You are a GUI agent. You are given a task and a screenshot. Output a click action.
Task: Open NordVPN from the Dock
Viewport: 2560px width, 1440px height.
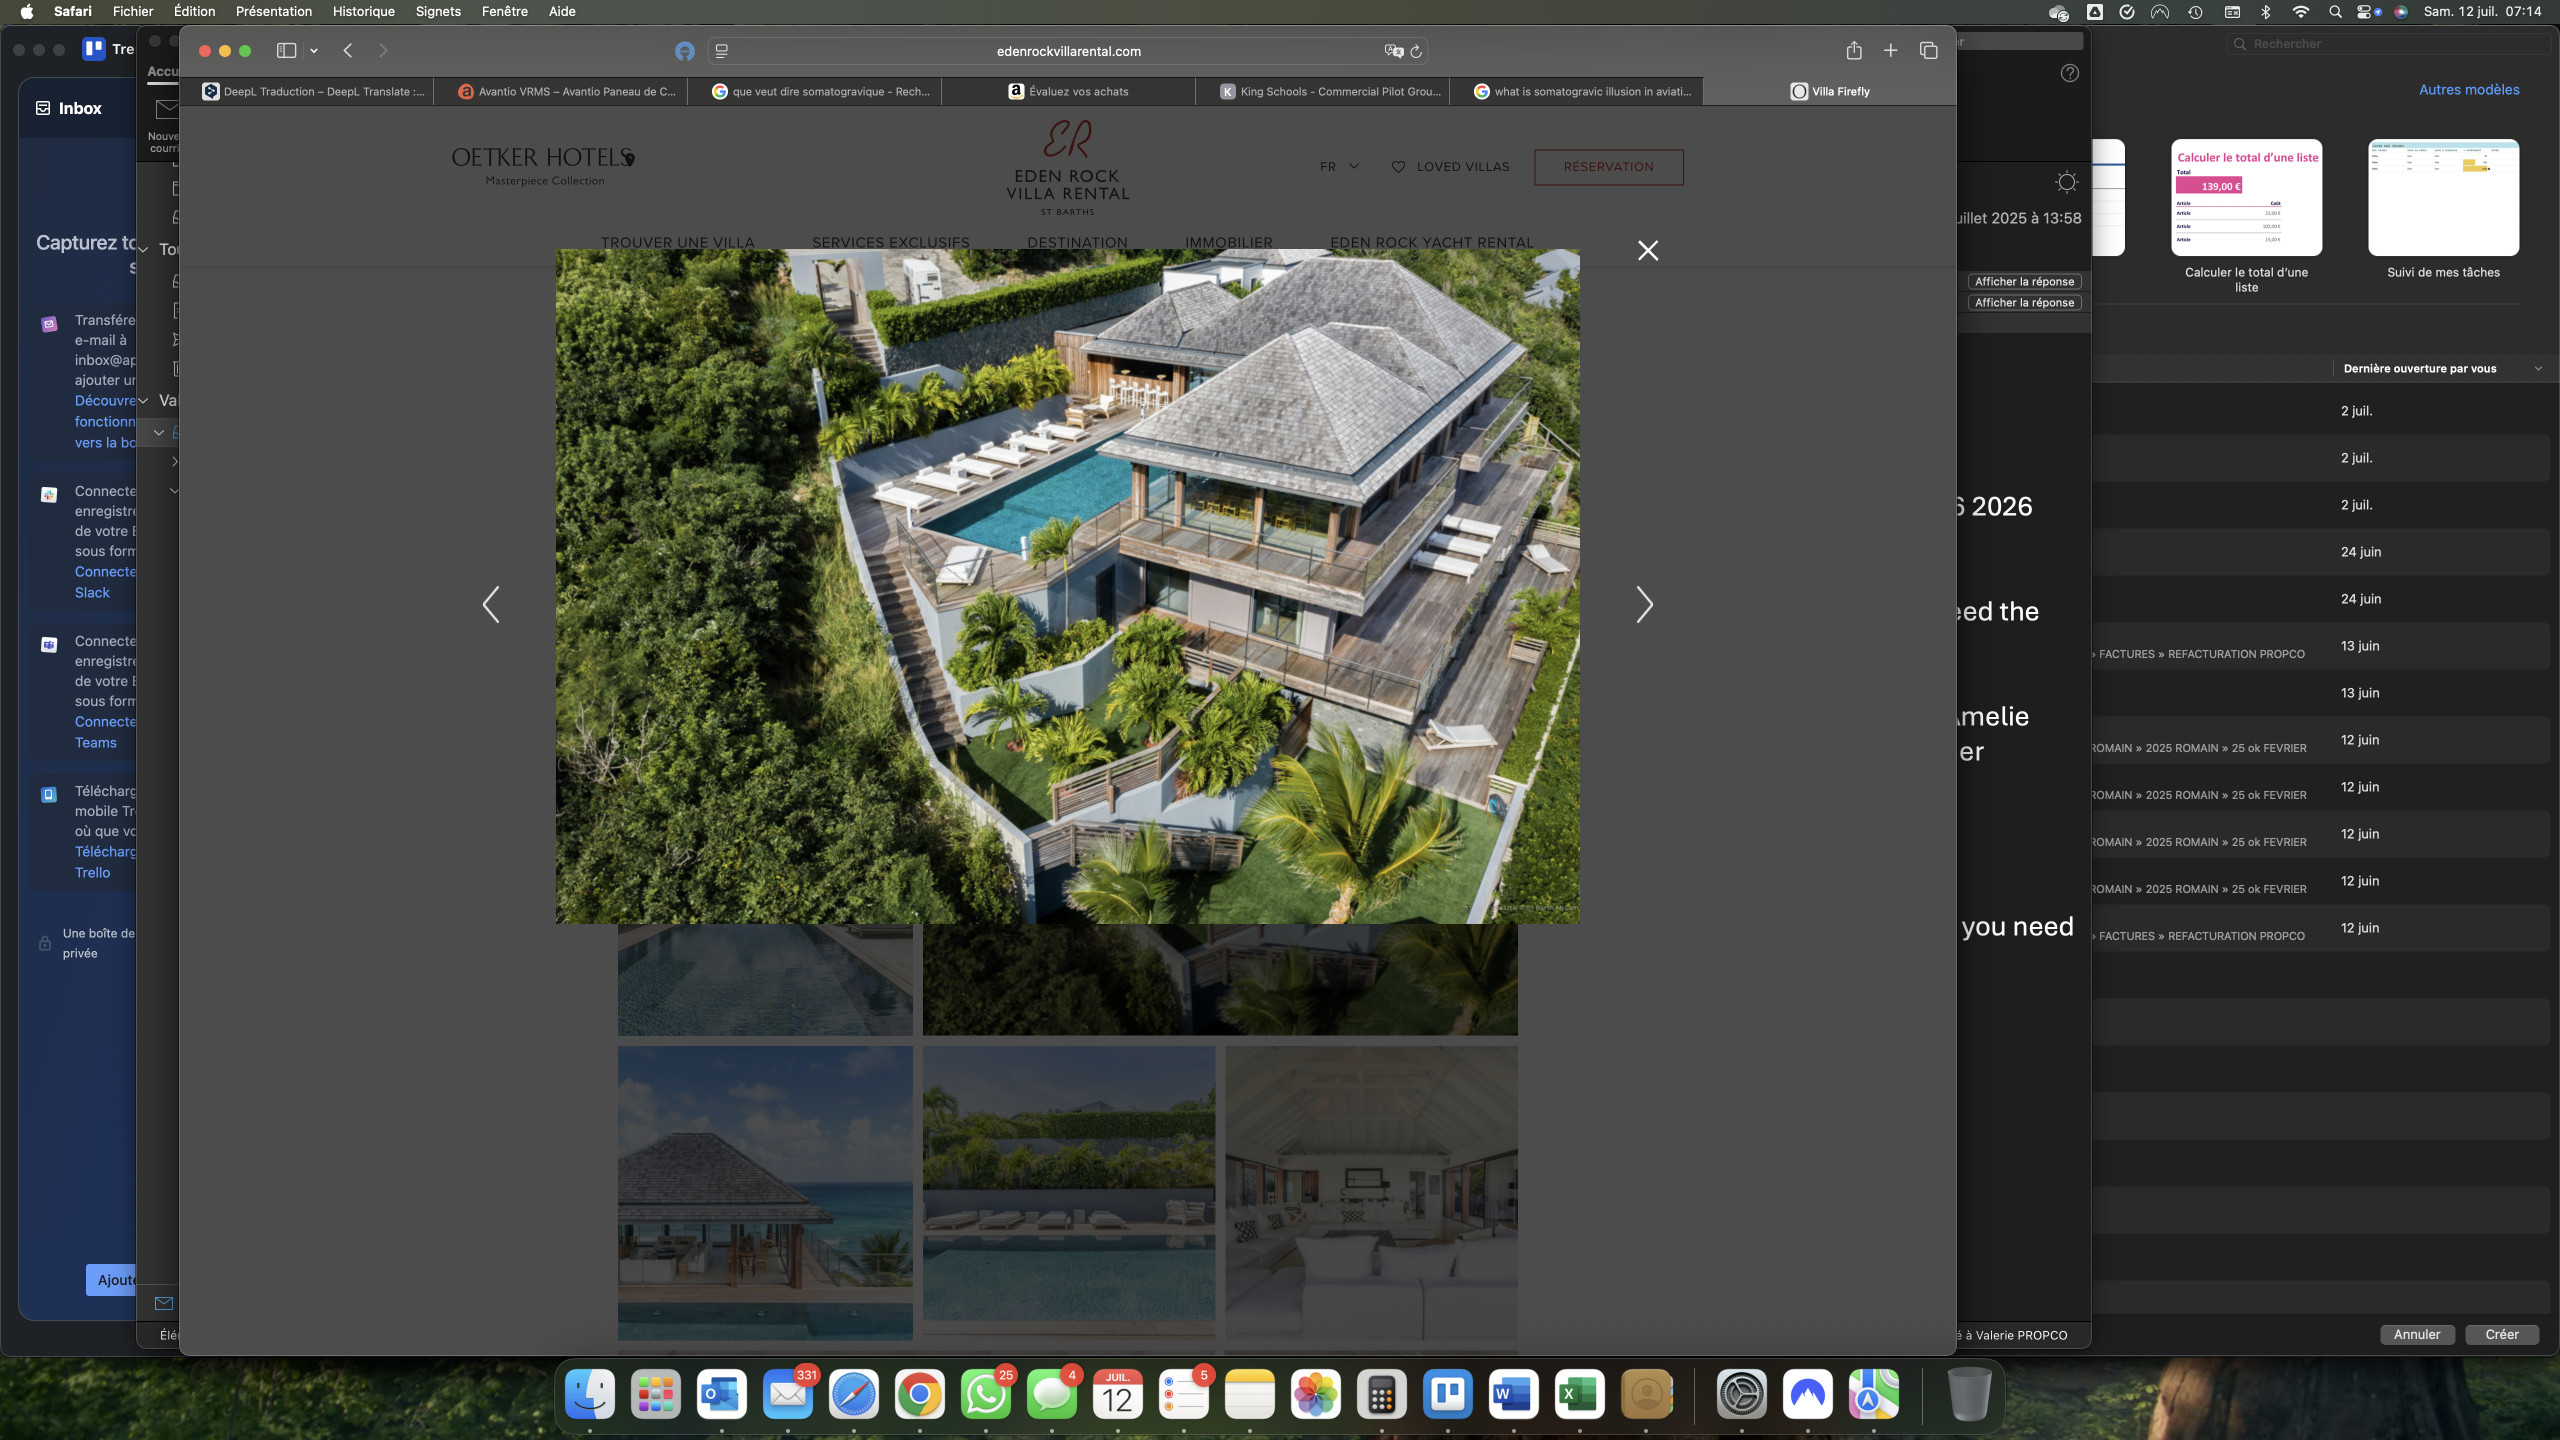[x=1808, y=1394]
